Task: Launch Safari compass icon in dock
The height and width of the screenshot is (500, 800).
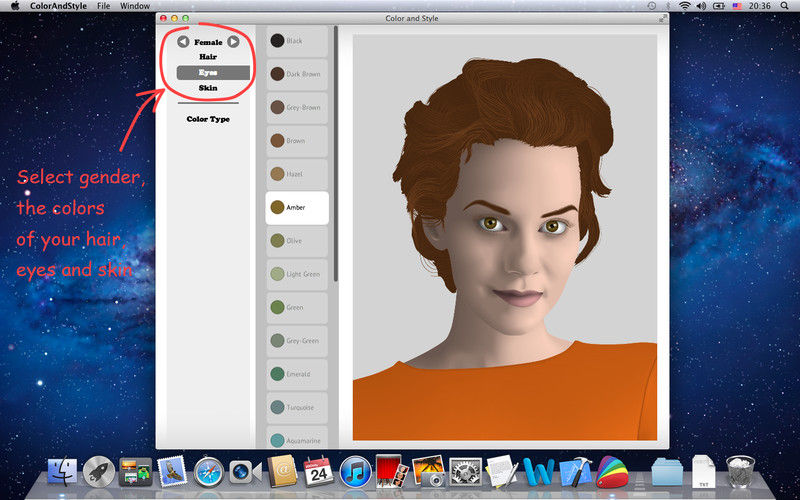Action: click(x=208, y=472)
